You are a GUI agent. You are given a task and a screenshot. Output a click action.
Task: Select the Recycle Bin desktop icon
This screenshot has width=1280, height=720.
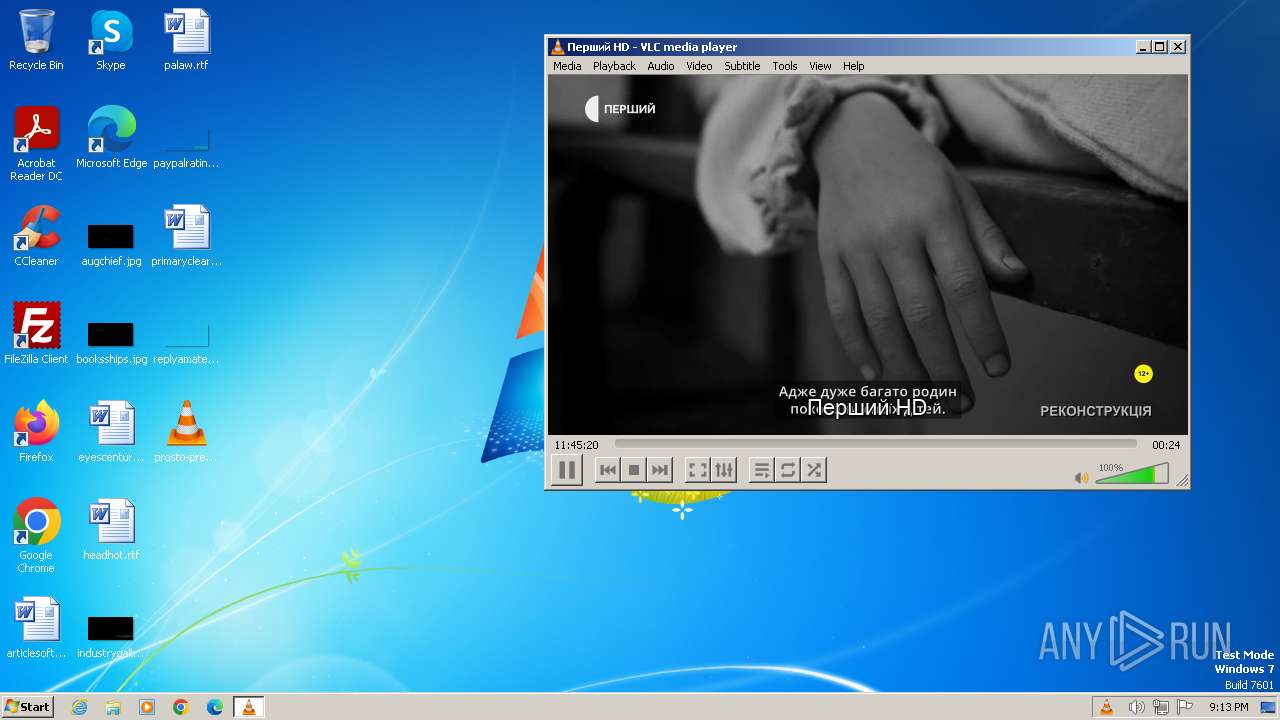tap(36, 40)
